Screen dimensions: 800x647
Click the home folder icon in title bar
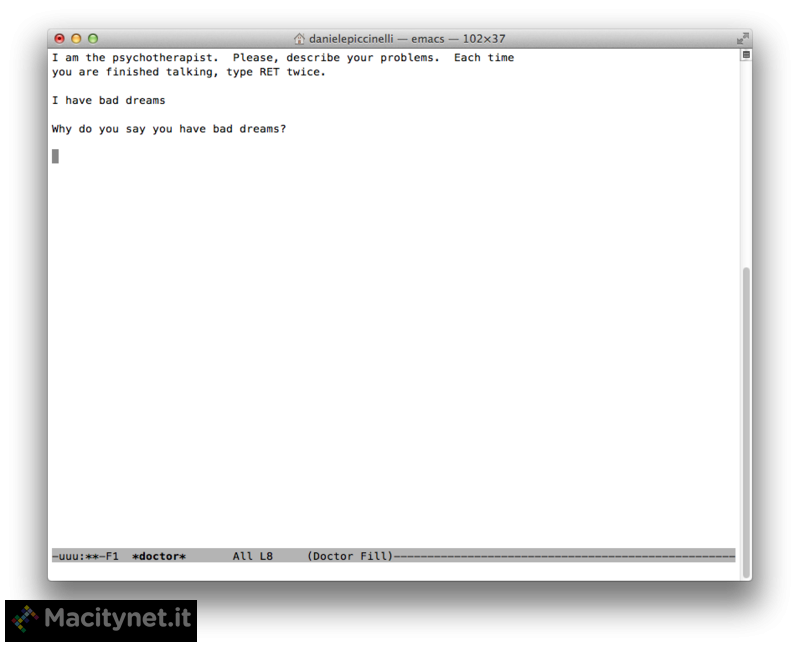click(x=299, y=38)
